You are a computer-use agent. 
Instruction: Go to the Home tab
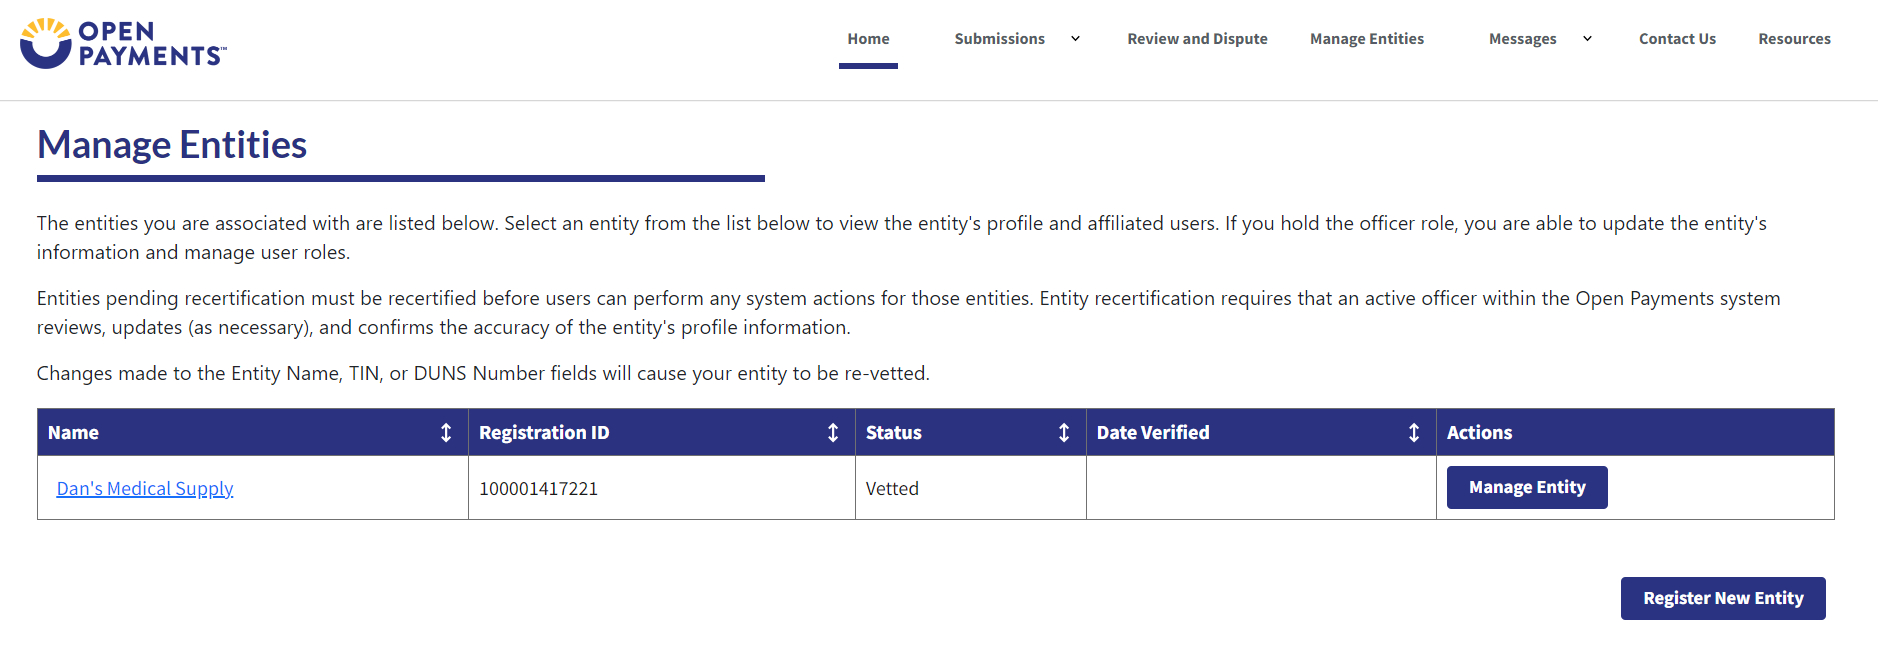pos(868,39)
